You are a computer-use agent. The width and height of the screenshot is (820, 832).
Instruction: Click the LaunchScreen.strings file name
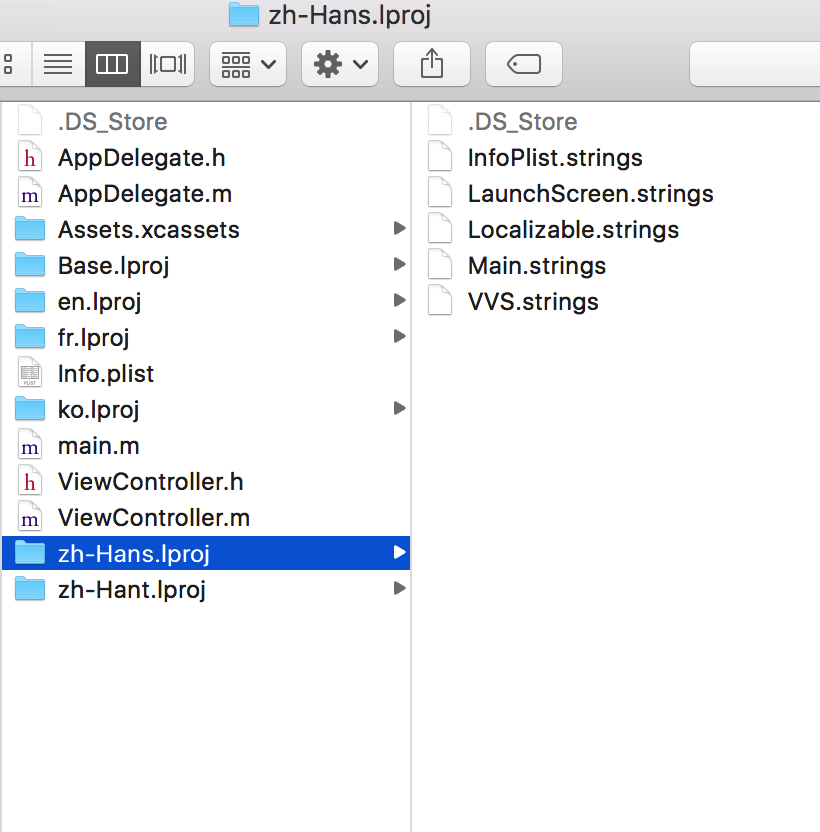[591, 194]
